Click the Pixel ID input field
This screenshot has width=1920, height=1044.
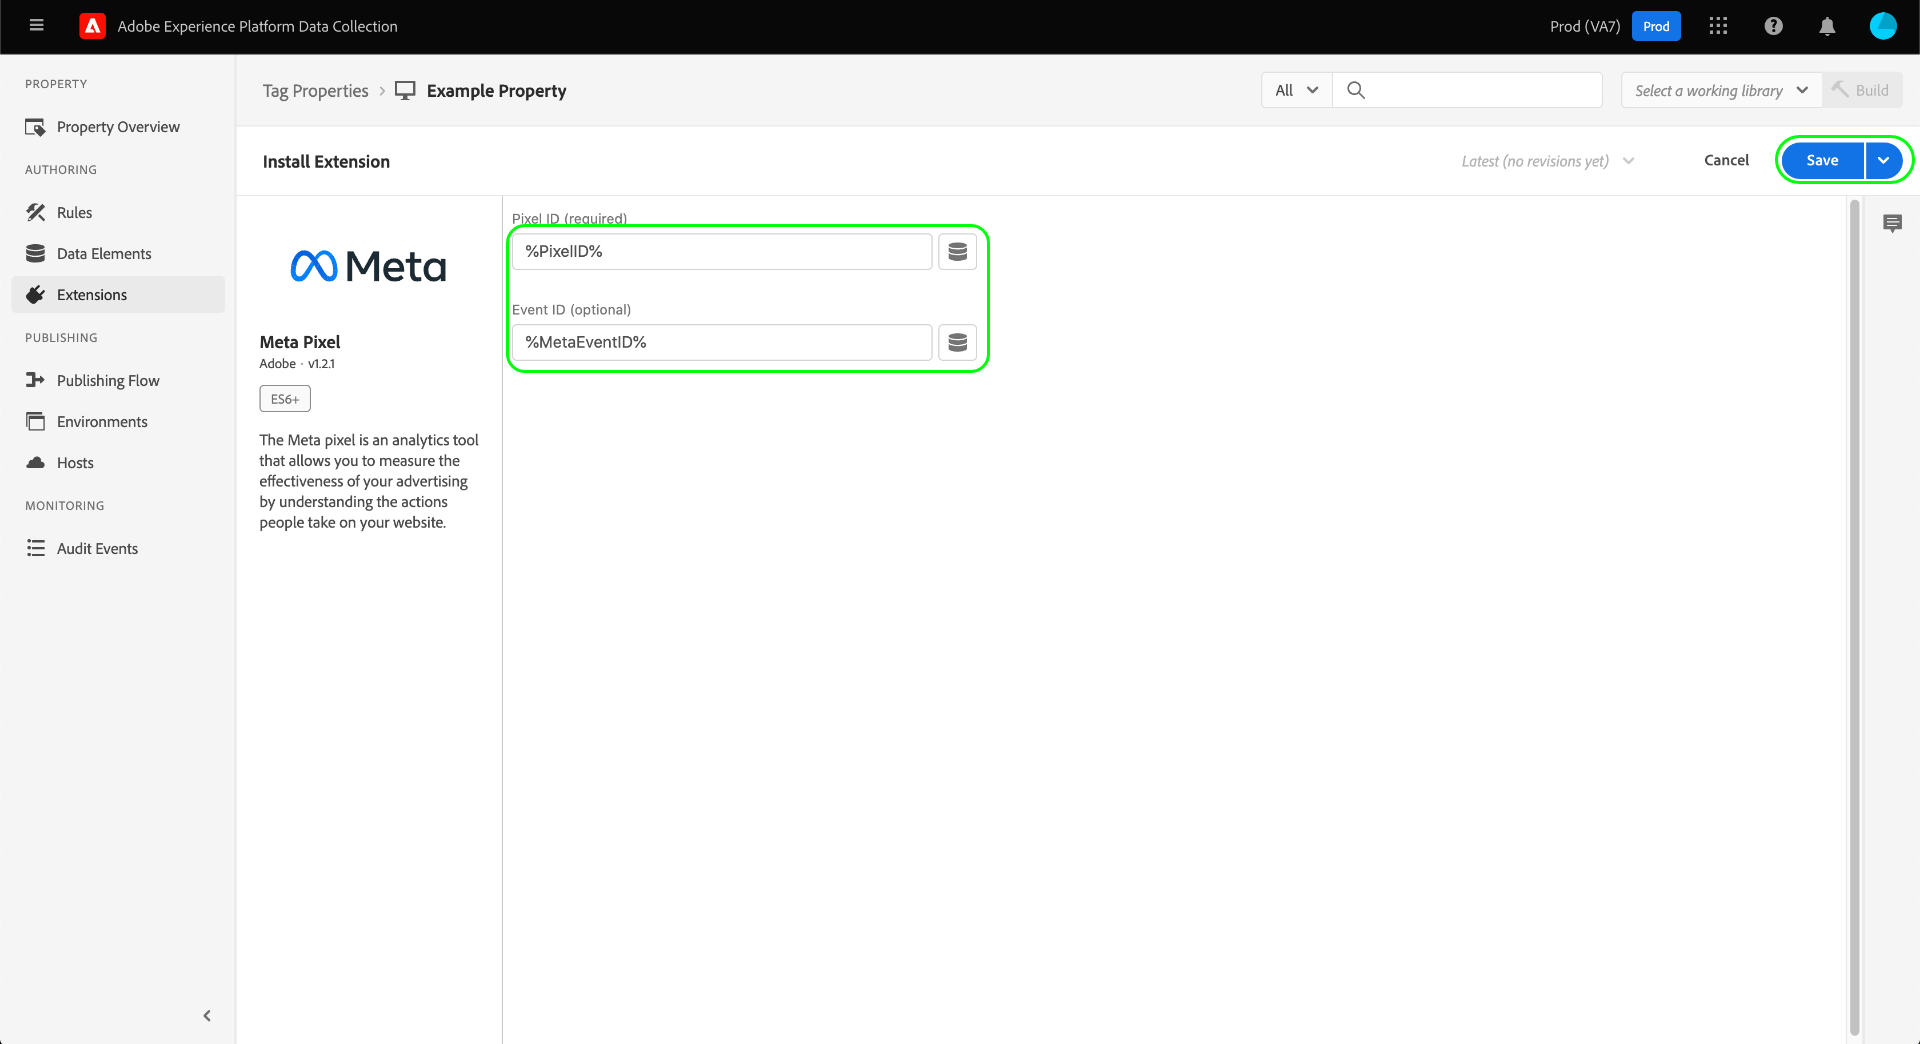point(722,251)
